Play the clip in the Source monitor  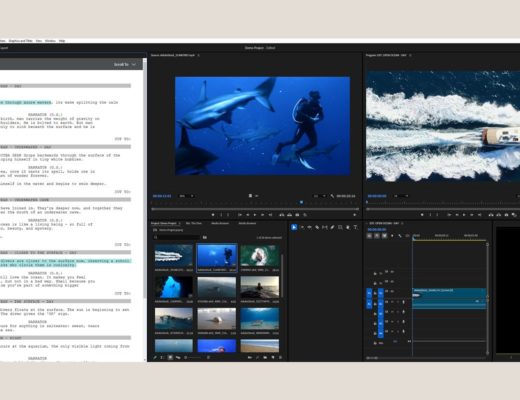[x=255, y=215]
